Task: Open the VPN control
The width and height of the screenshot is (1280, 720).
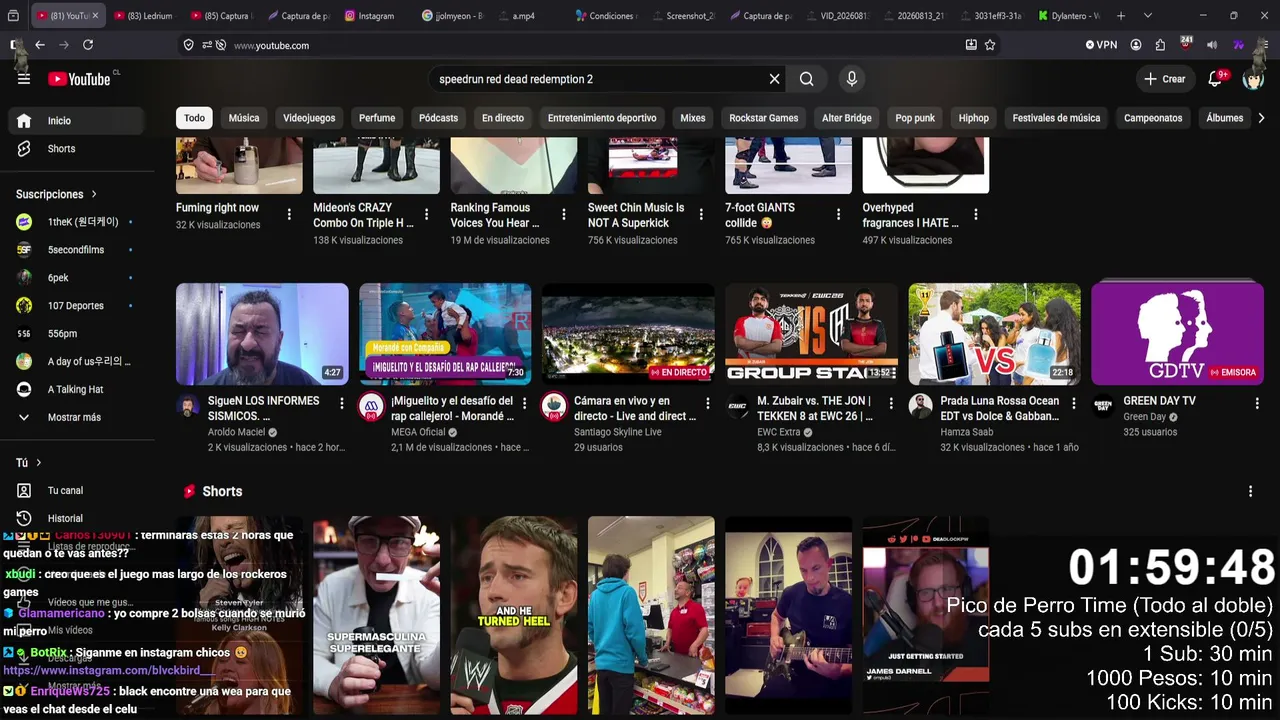Action: click(x=1101, y=45)
